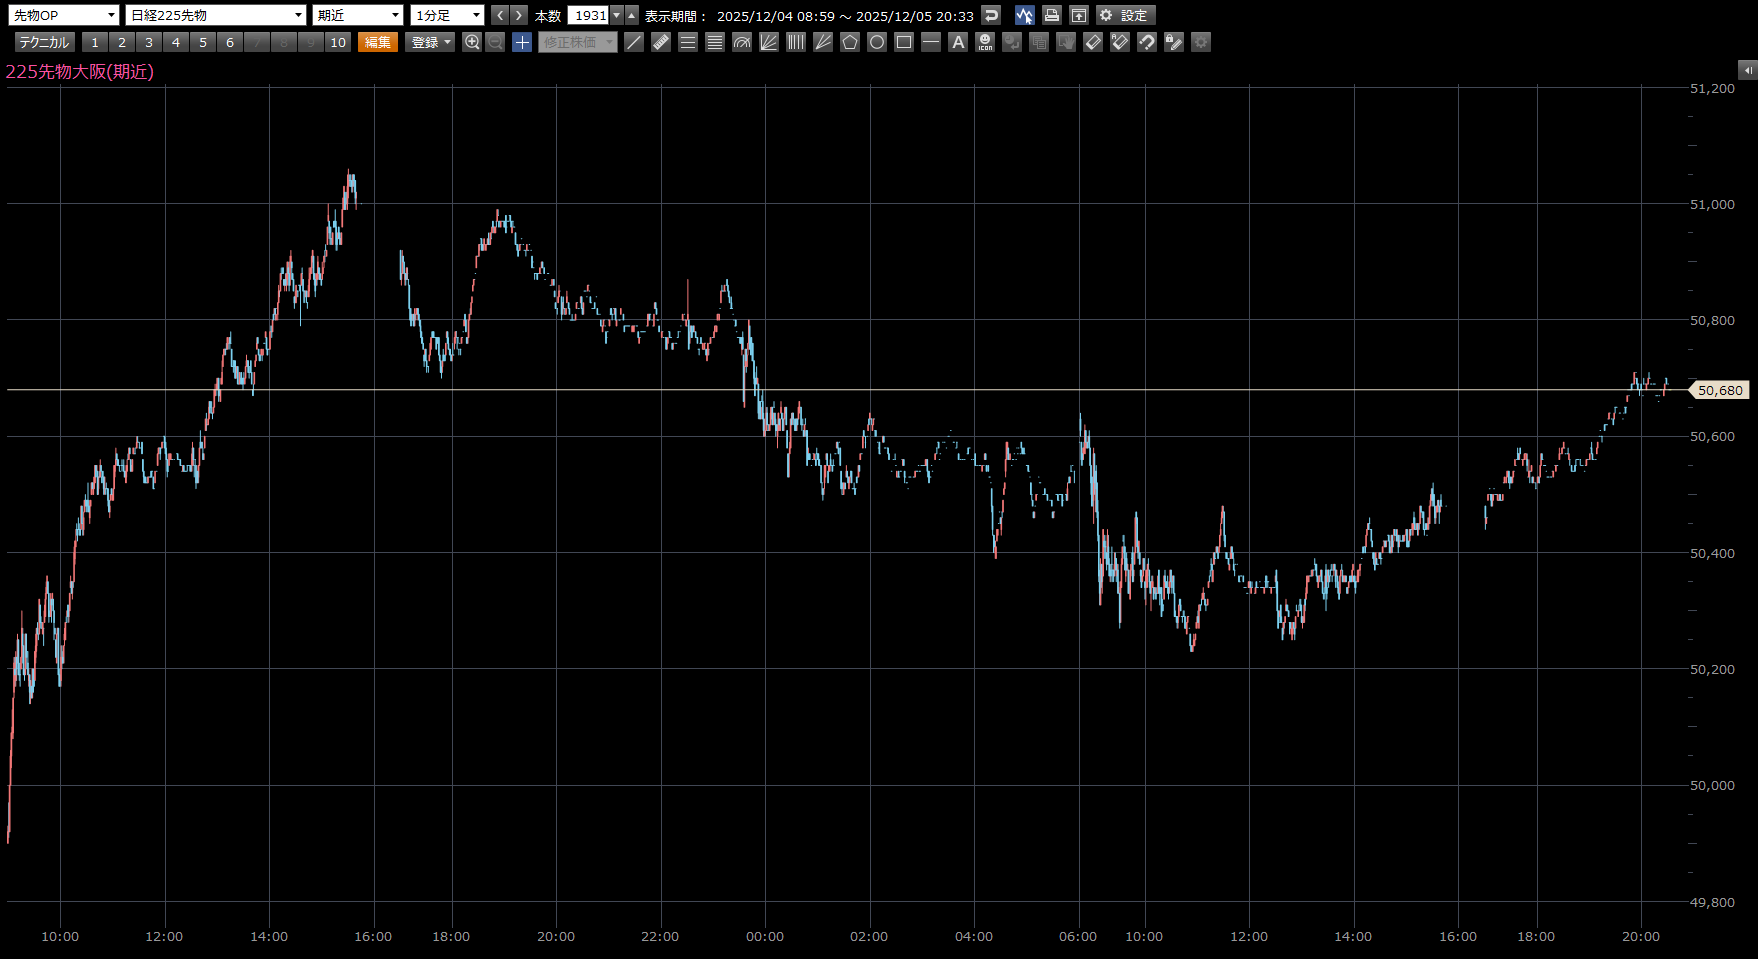
Task: Toggle the crosshair cursor button
Action: [x=522, y=42]
